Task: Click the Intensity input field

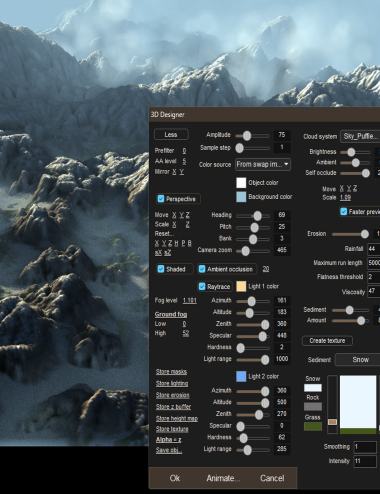Action: (x=365, y=461)
